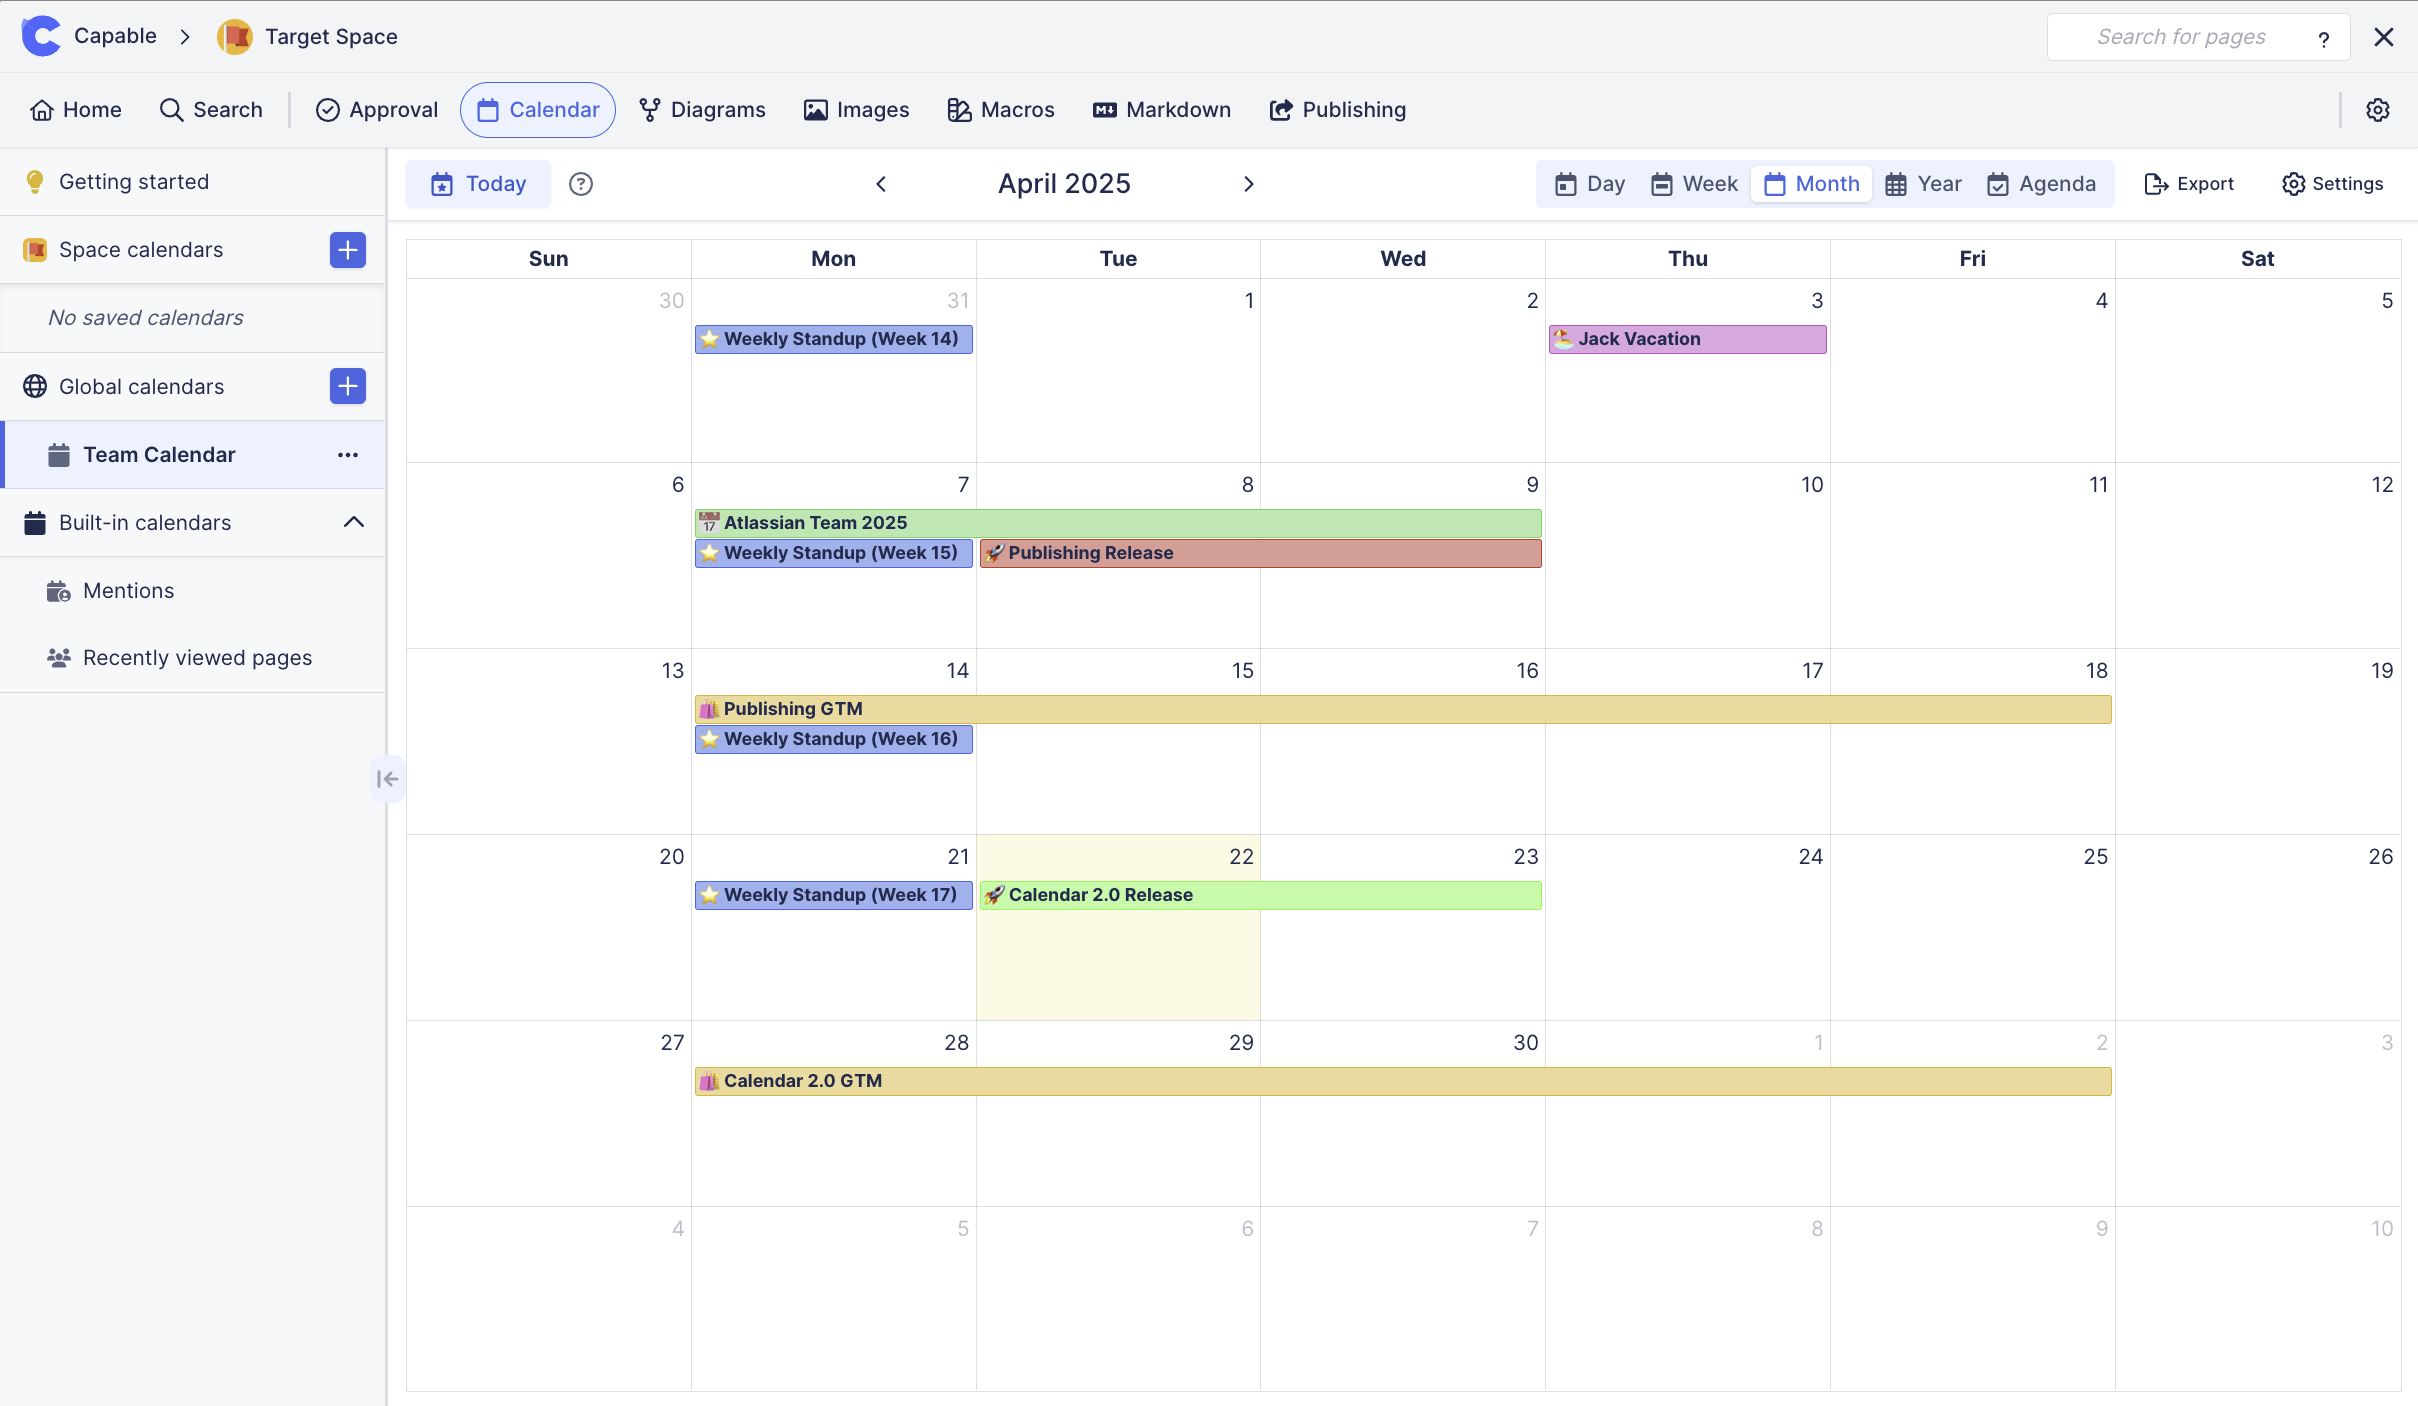Screen dimensions: 2418x1406
Task: Switch to Week view
Action: click(1694, 184)
